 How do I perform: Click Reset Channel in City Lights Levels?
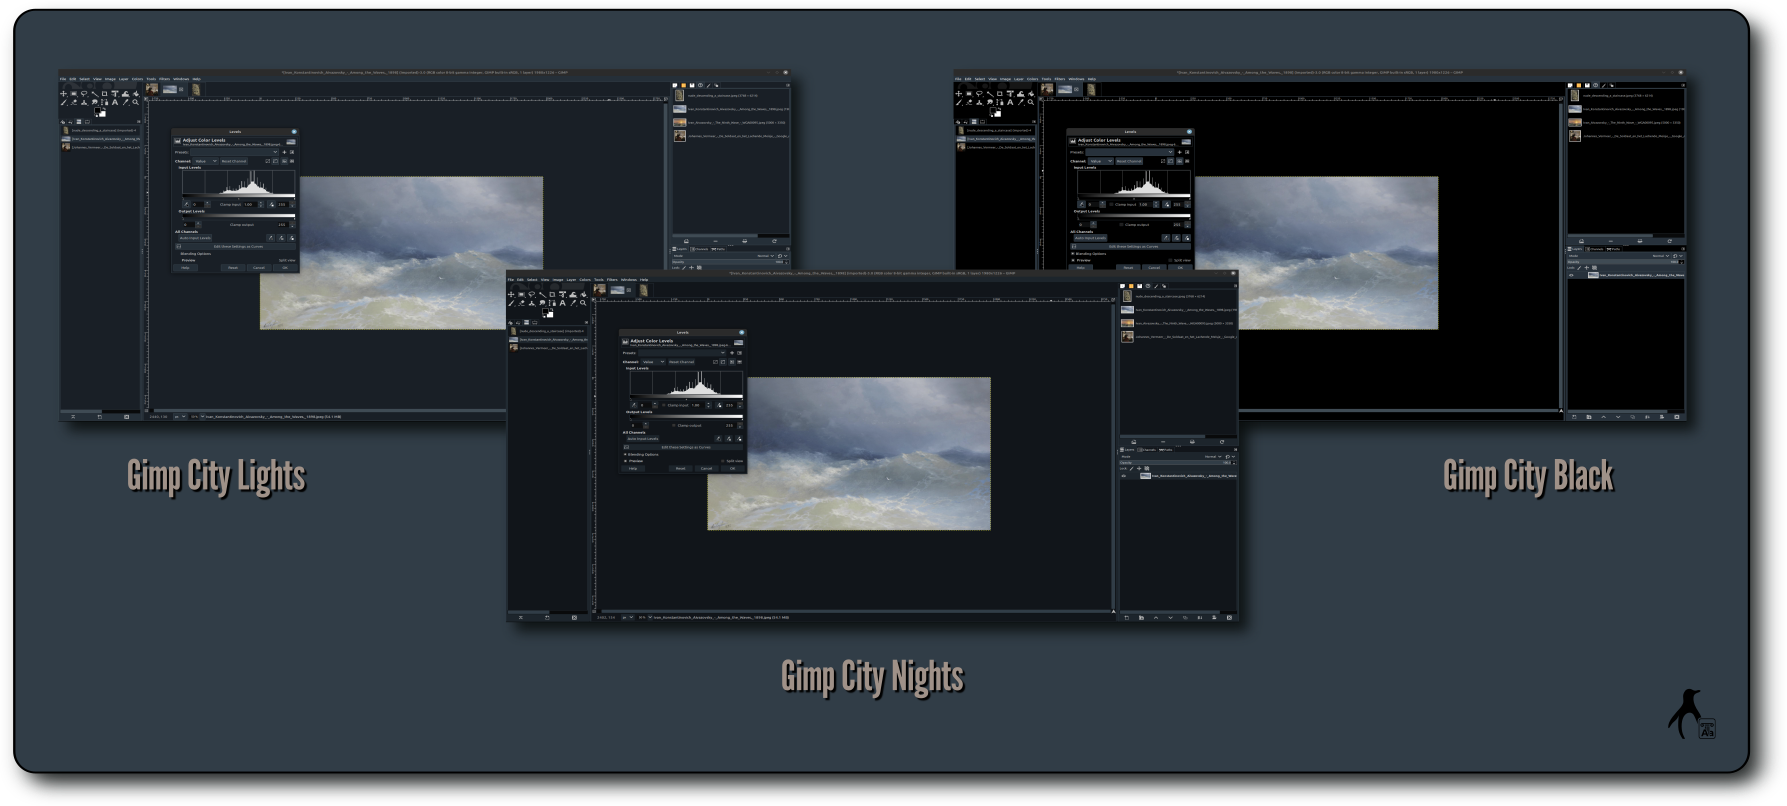coord(233,161)
